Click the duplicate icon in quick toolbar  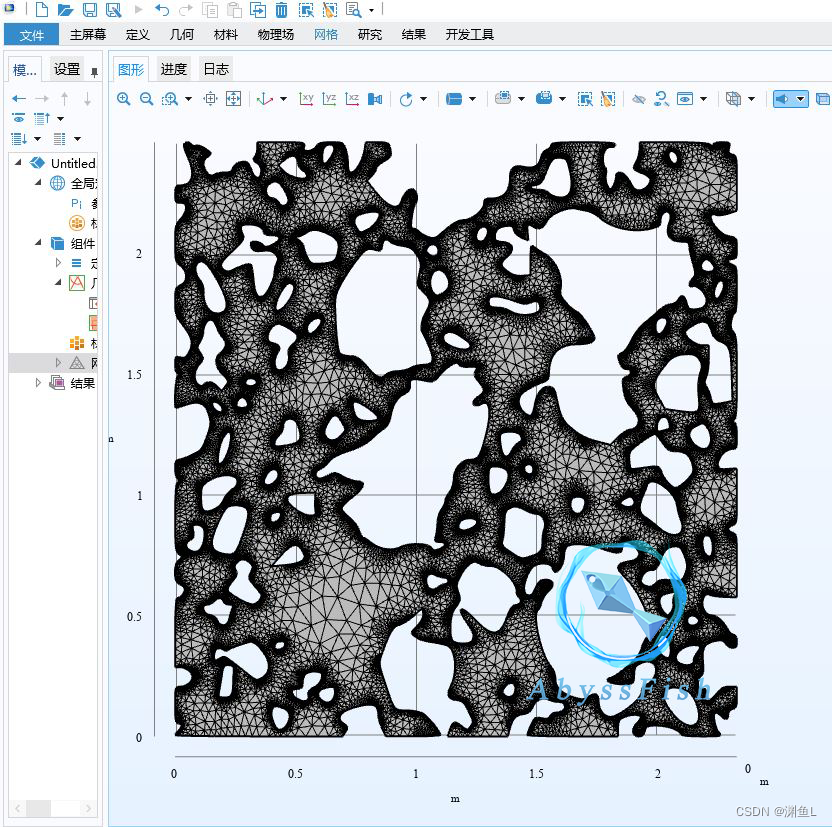coord(258,10)
